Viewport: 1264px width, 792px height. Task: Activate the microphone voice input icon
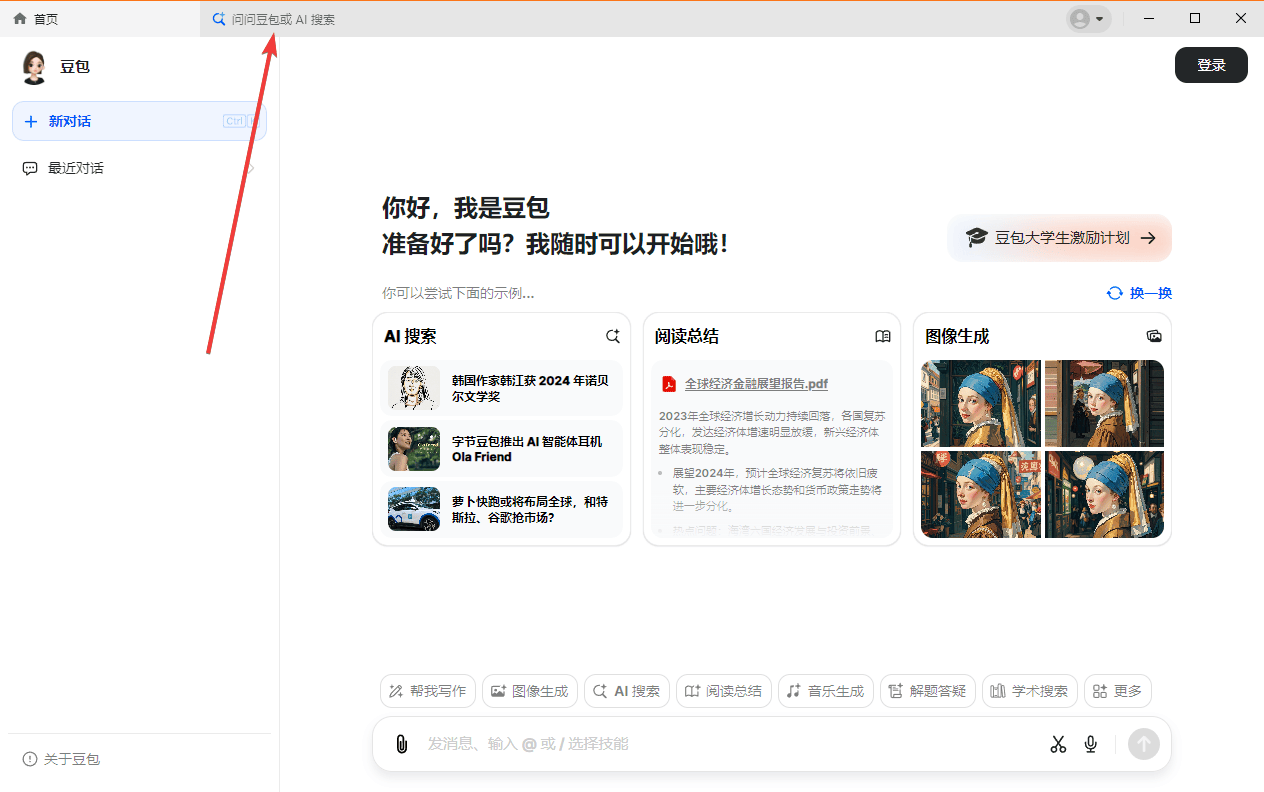[1090, 744]
